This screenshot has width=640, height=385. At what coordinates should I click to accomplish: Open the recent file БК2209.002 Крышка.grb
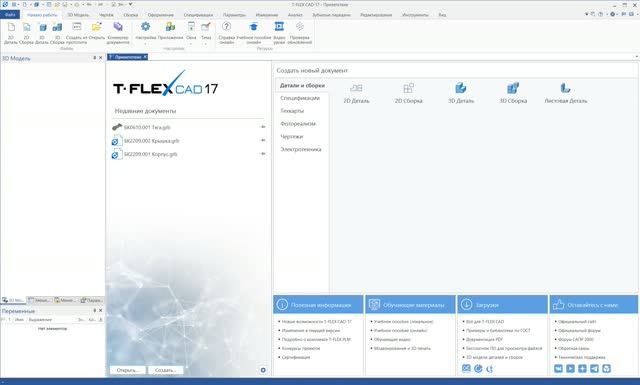151,141
